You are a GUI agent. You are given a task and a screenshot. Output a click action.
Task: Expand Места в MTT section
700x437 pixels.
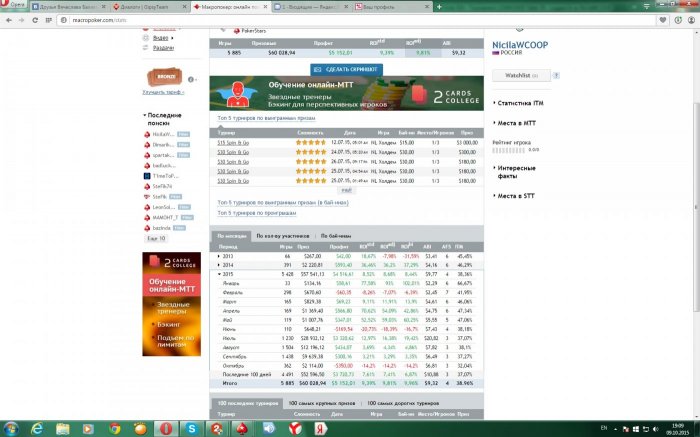pyautogui.click(x=516, y=123)
